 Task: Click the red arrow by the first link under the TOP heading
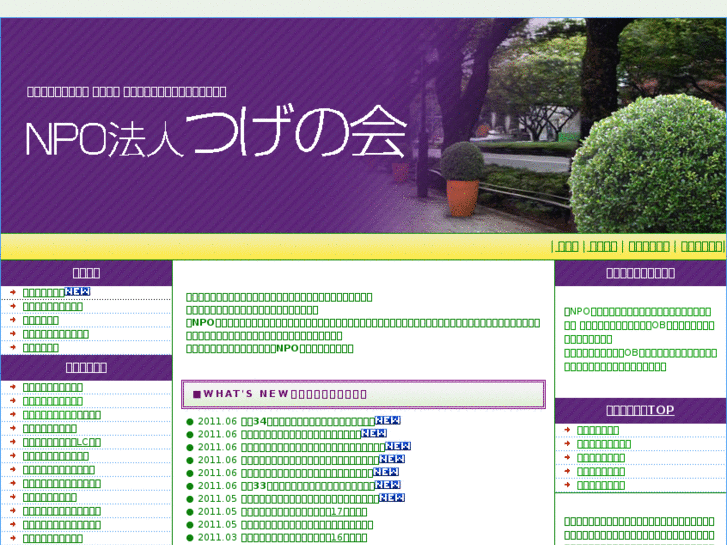click(x=566, y=431)
